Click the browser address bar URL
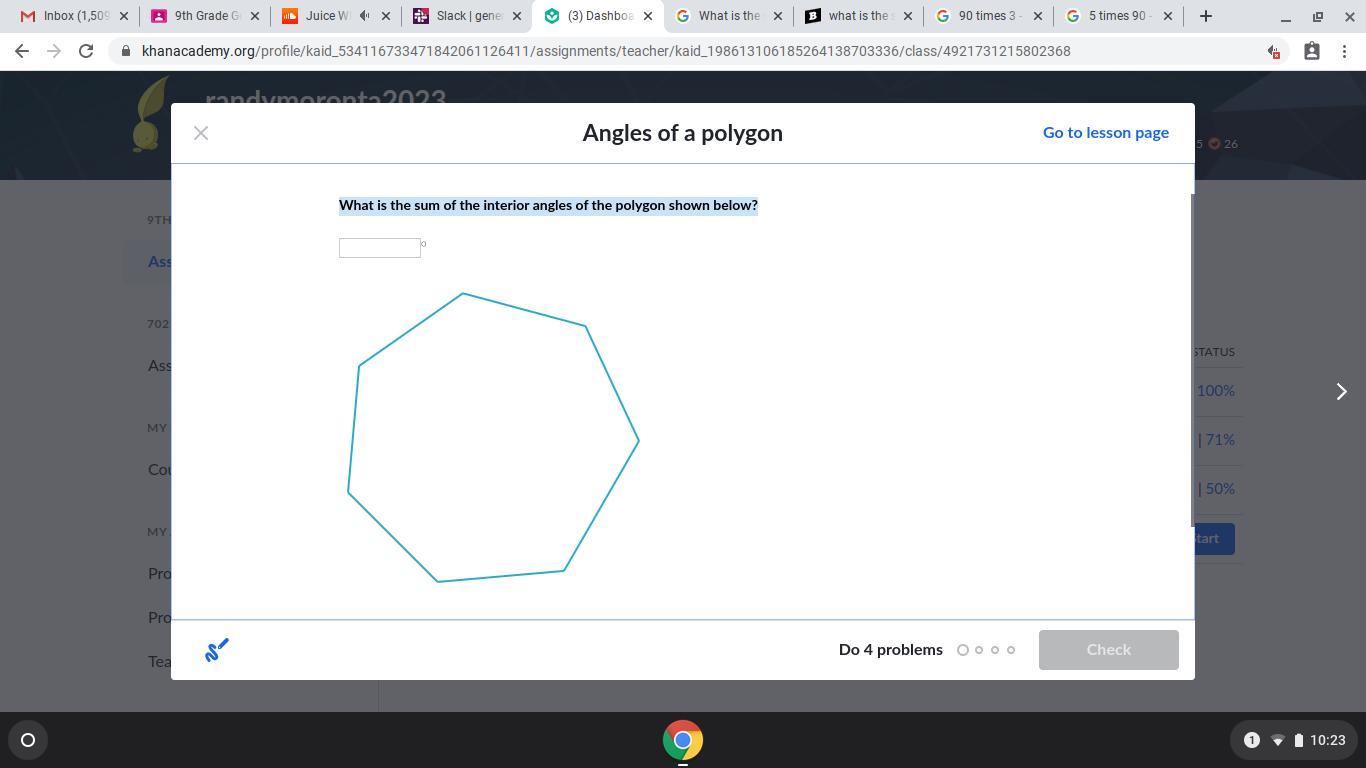1366x768 pixels. [x=606, y=51]
